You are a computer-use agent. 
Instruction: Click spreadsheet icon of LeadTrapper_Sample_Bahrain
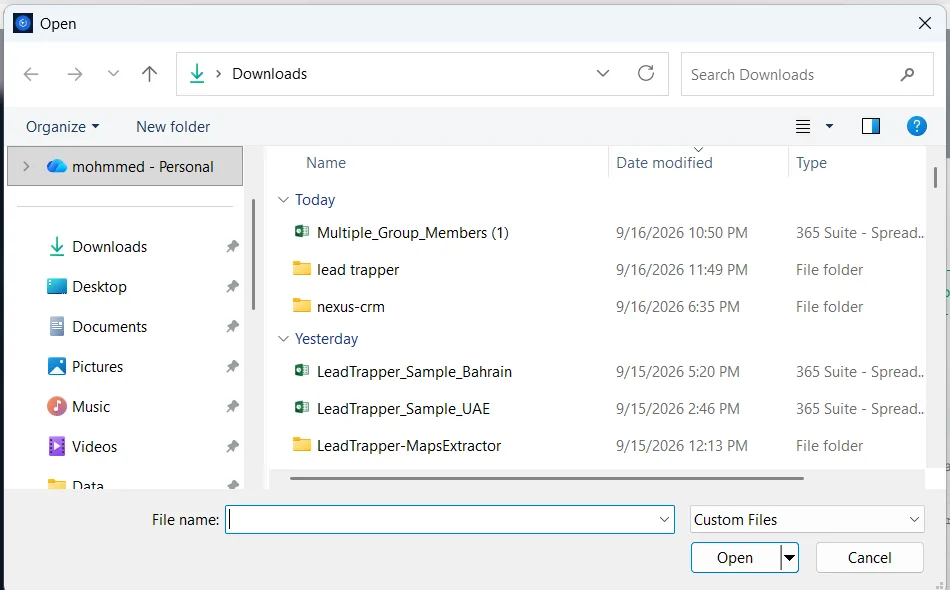[302, 370]
